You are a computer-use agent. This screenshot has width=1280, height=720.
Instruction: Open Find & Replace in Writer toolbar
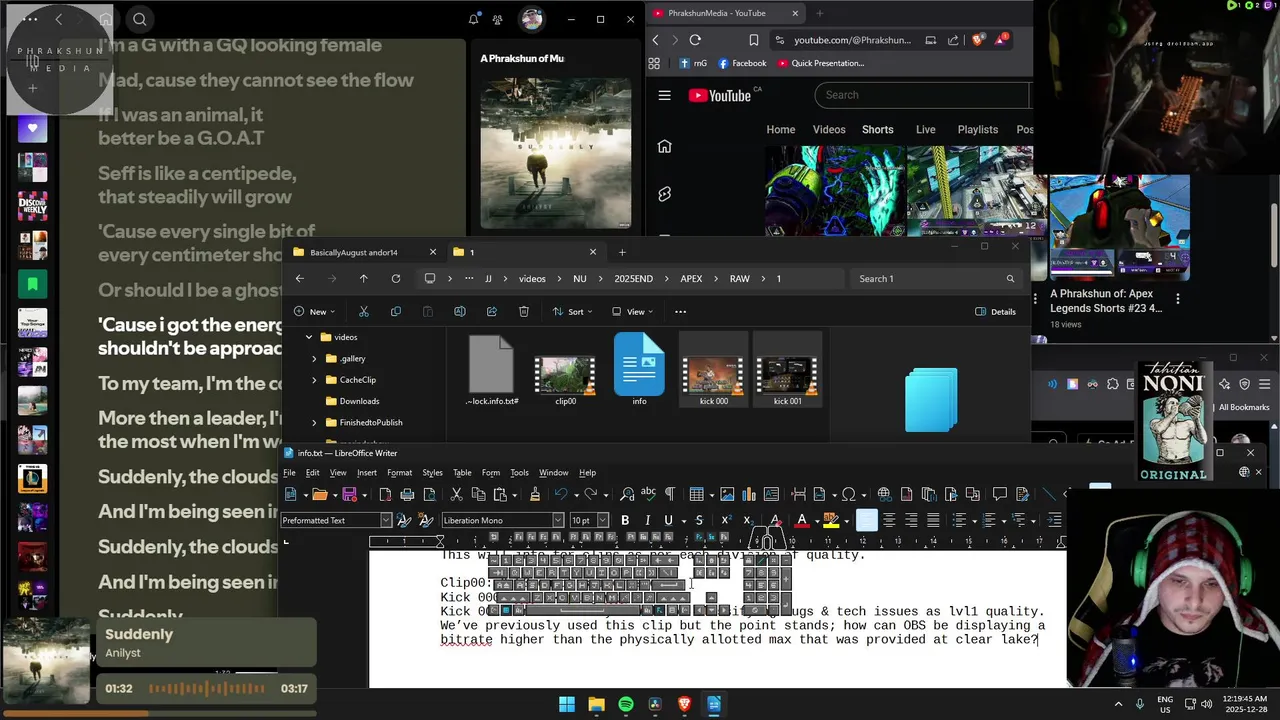(x=627, y=494)
